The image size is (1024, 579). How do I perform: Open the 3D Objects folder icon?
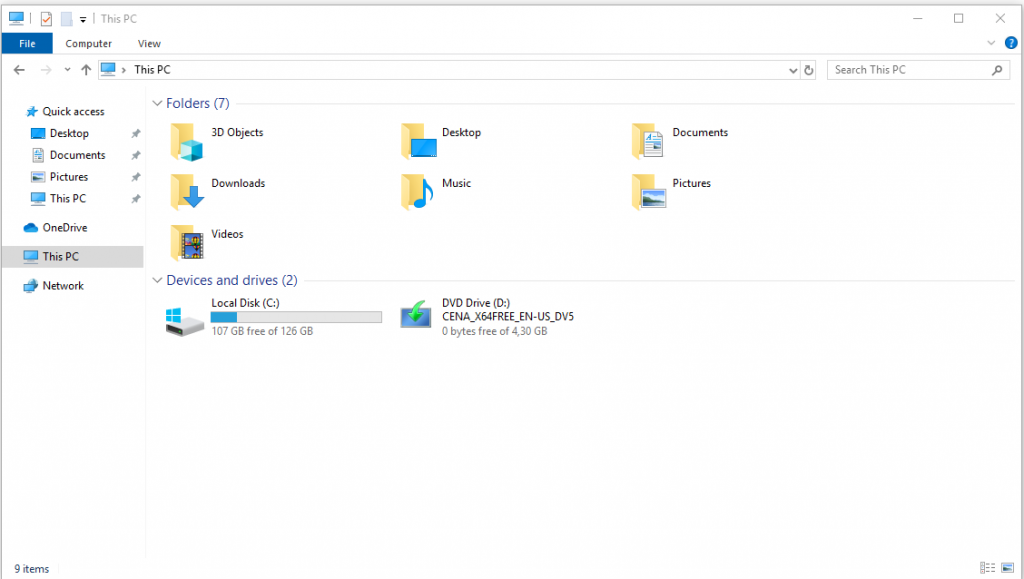pos(187,142)
